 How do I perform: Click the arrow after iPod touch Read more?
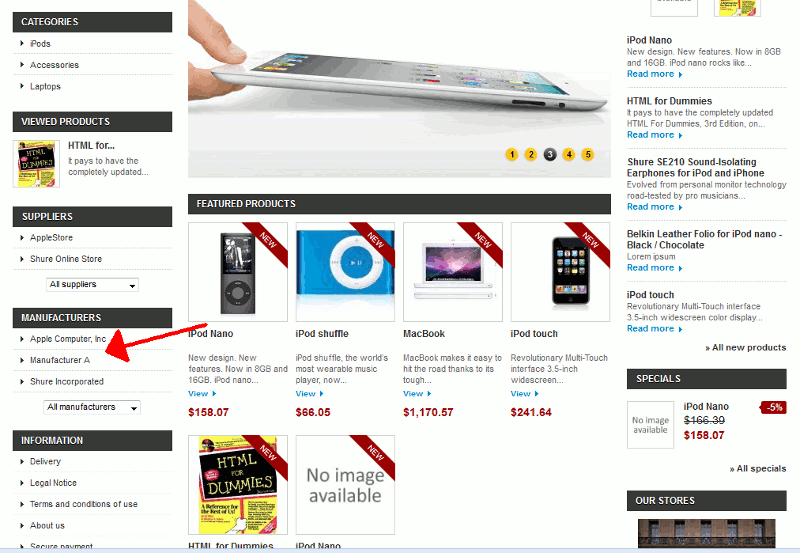point(681,329)
